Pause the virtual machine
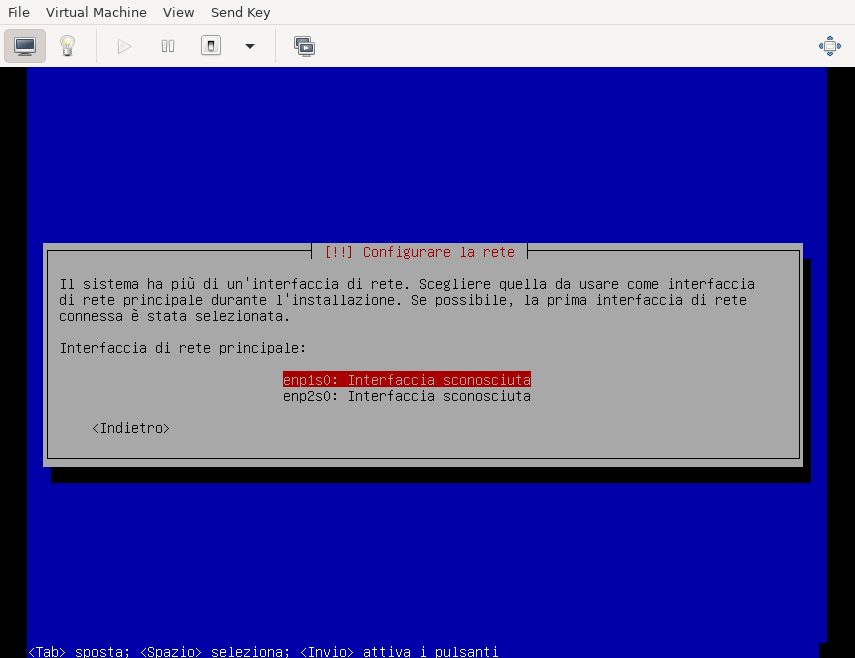The width and height of the screenshot is (855, 658). coord(168,46)
